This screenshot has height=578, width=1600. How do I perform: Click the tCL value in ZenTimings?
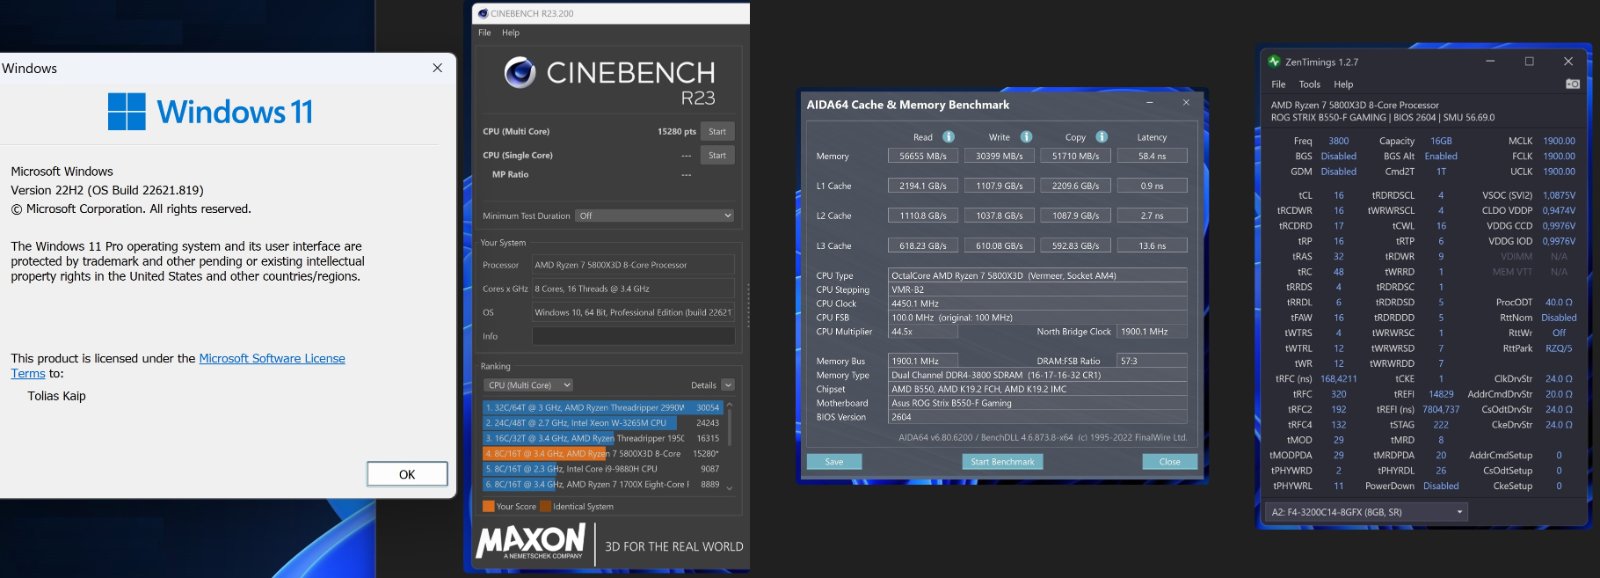tap(1338, 196)
